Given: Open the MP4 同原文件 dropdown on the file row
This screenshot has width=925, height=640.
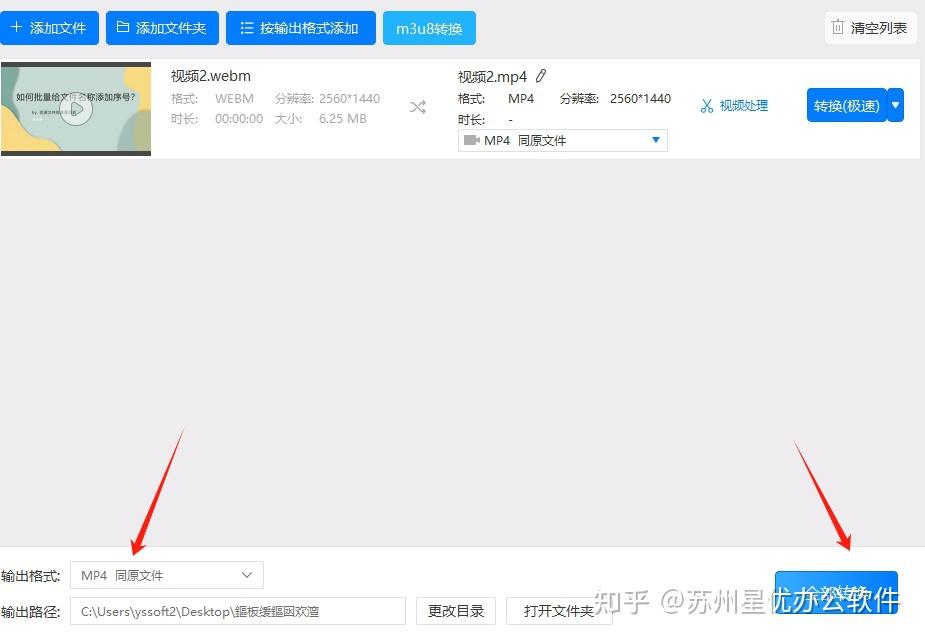Looking at the screenshot, I should pos(657,140).
